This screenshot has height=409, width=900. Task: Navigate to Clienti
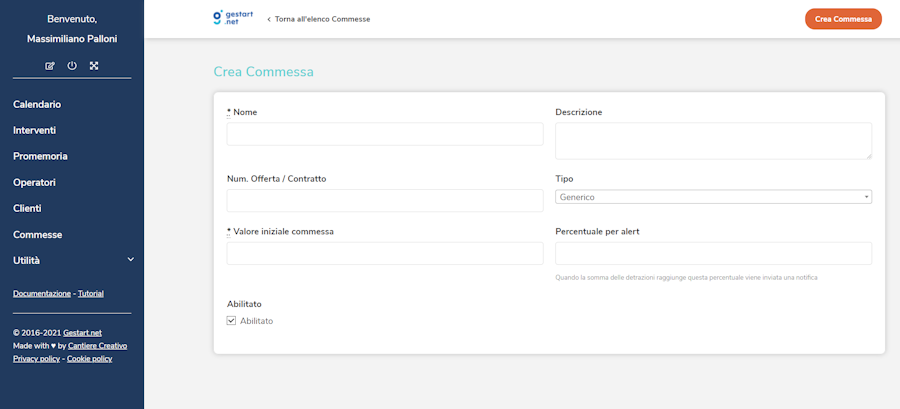27,208
